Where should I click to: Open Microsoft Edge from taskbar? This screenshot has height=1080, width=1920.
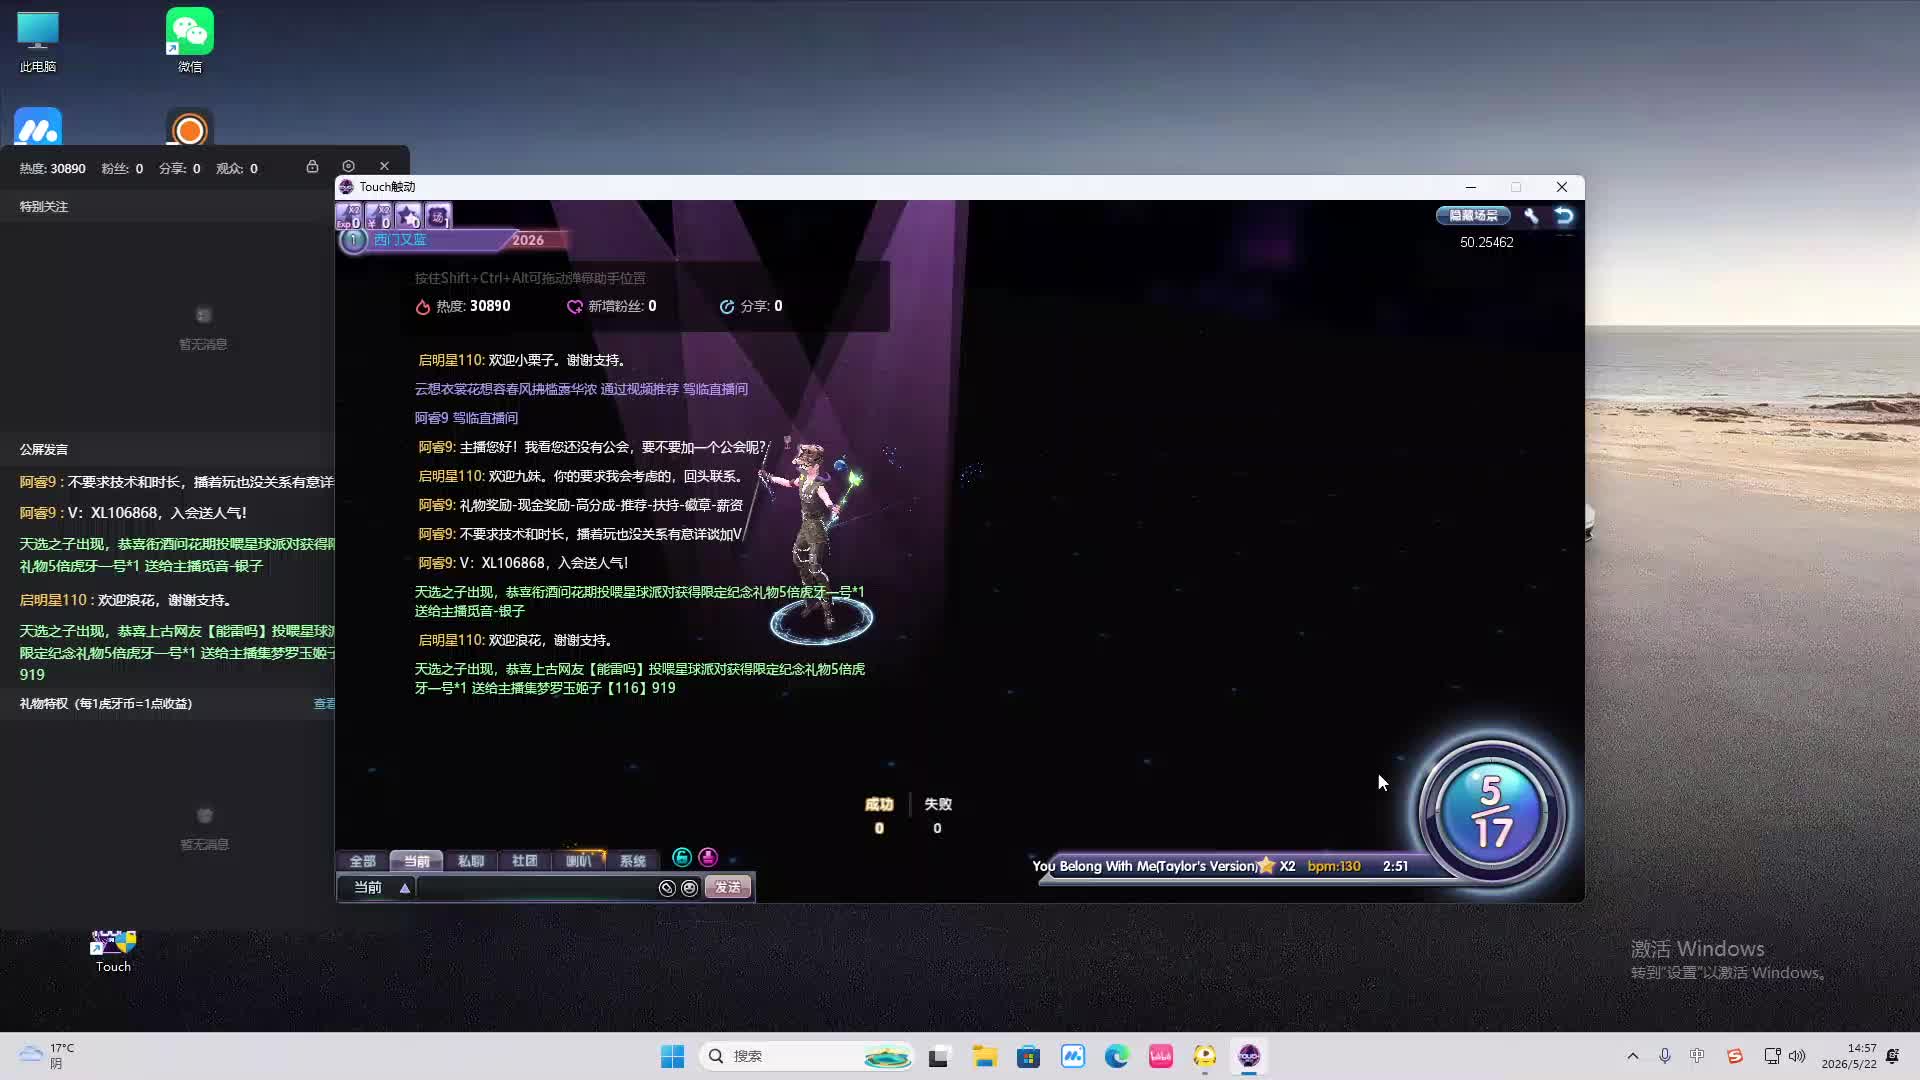coord(1117,1057)
